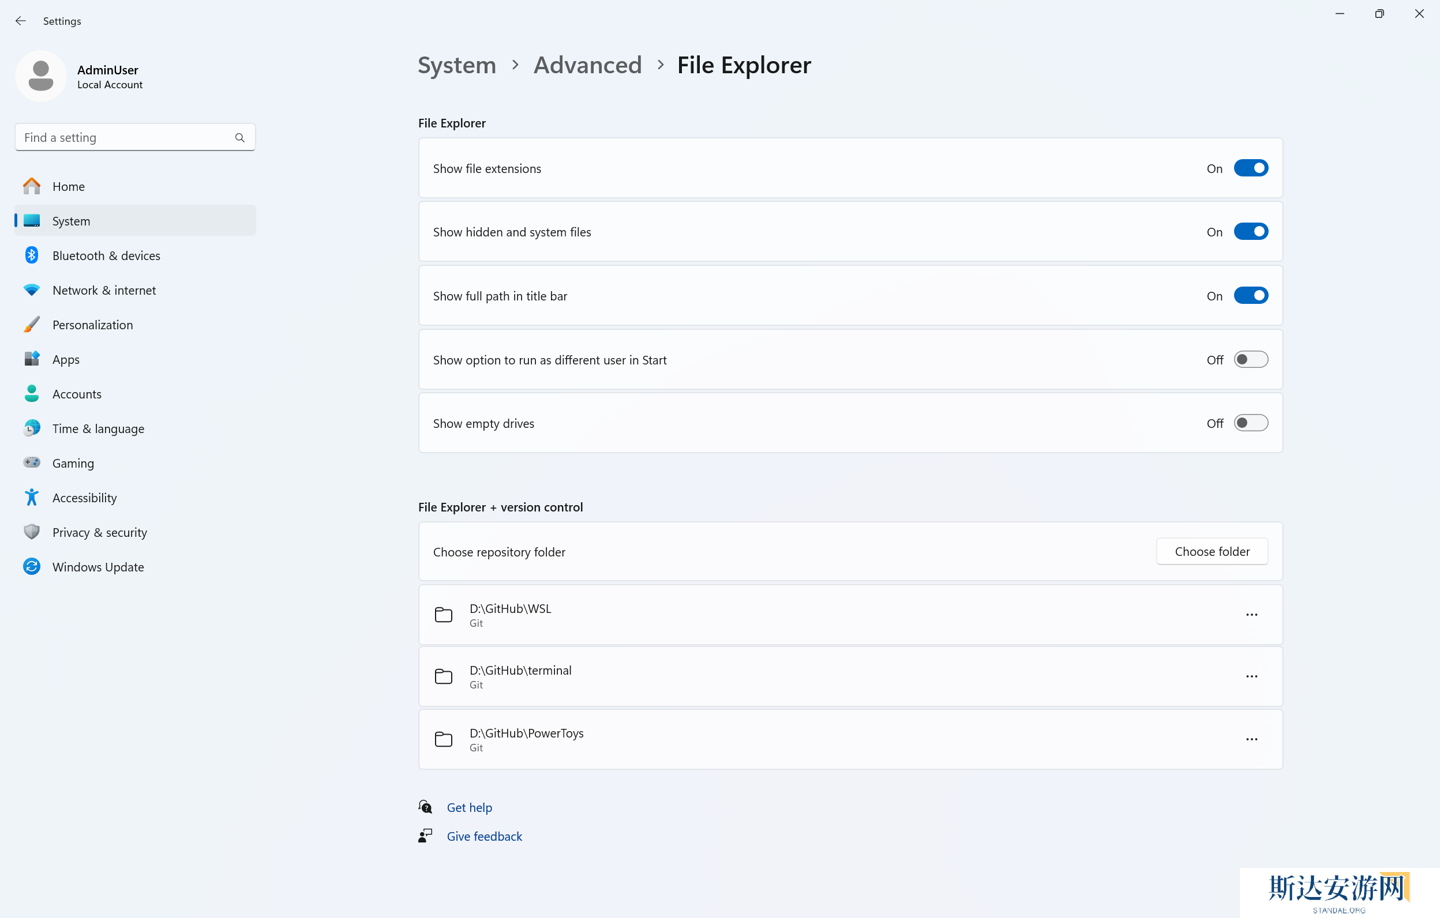Click the folder icon for D:\GitHub\WSL

point(444,615)
